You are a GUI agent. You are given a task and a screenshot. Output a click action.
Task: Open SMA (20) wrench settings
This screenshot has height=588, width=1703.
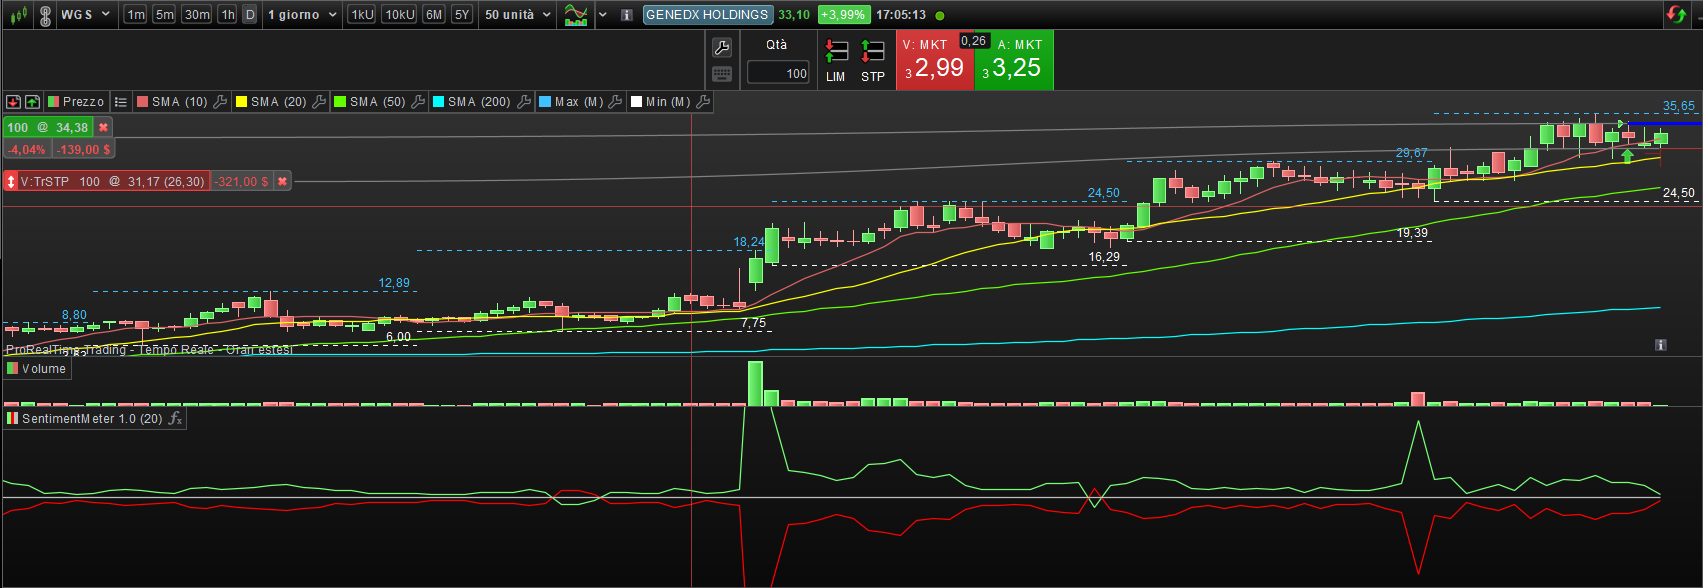click(x=319, y=102)
